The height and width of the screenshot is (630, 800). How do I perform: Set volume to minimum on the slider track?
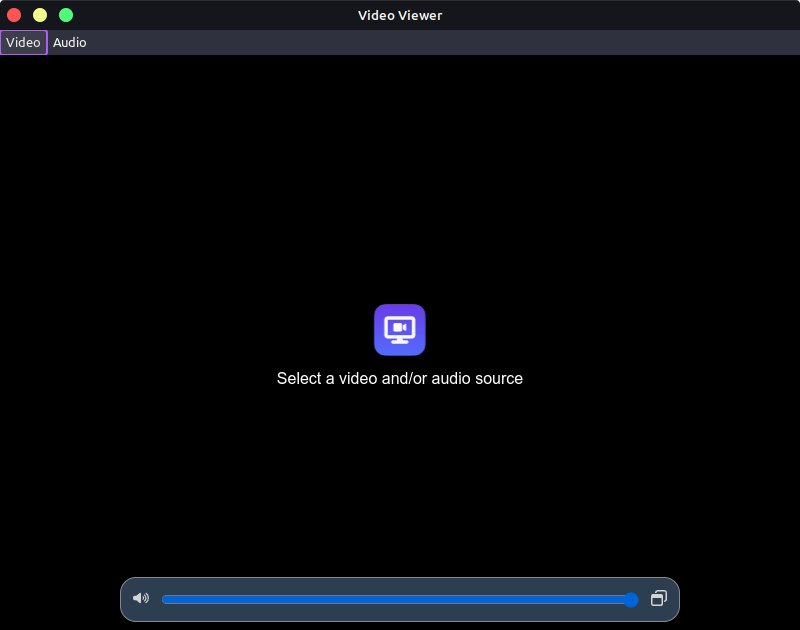(165, 600)
